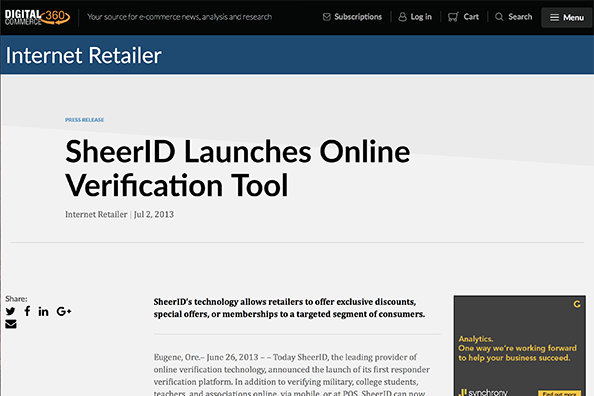Click the Subscriptions envelope icon

[327, 17]
